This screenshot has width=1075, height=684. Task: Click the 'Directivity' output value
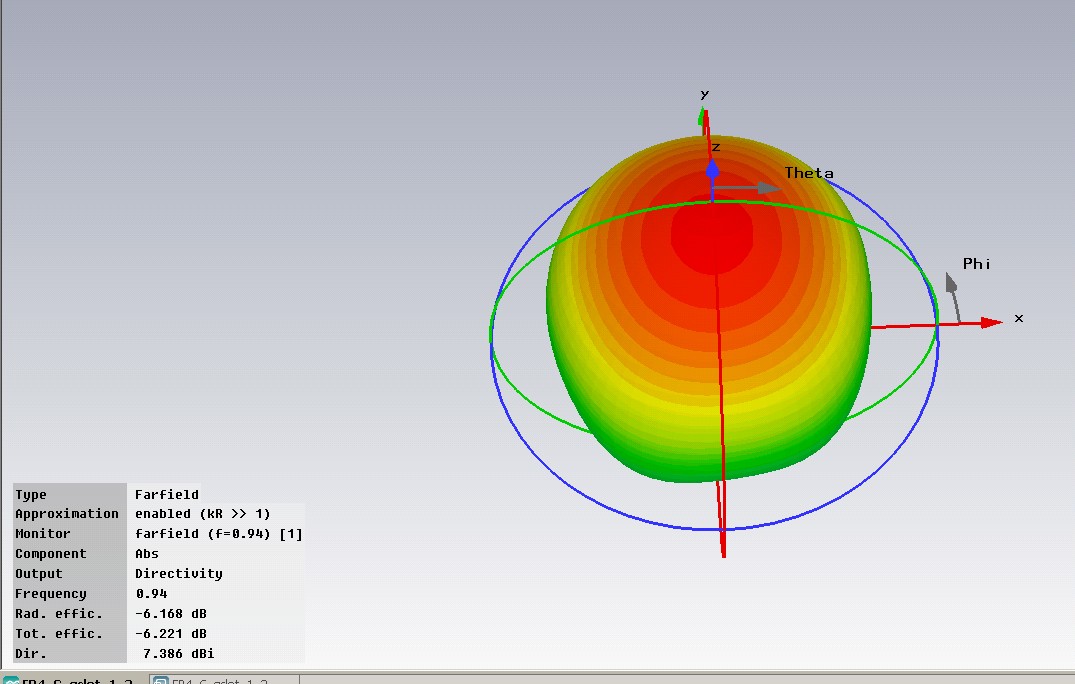tap(178, 573)
